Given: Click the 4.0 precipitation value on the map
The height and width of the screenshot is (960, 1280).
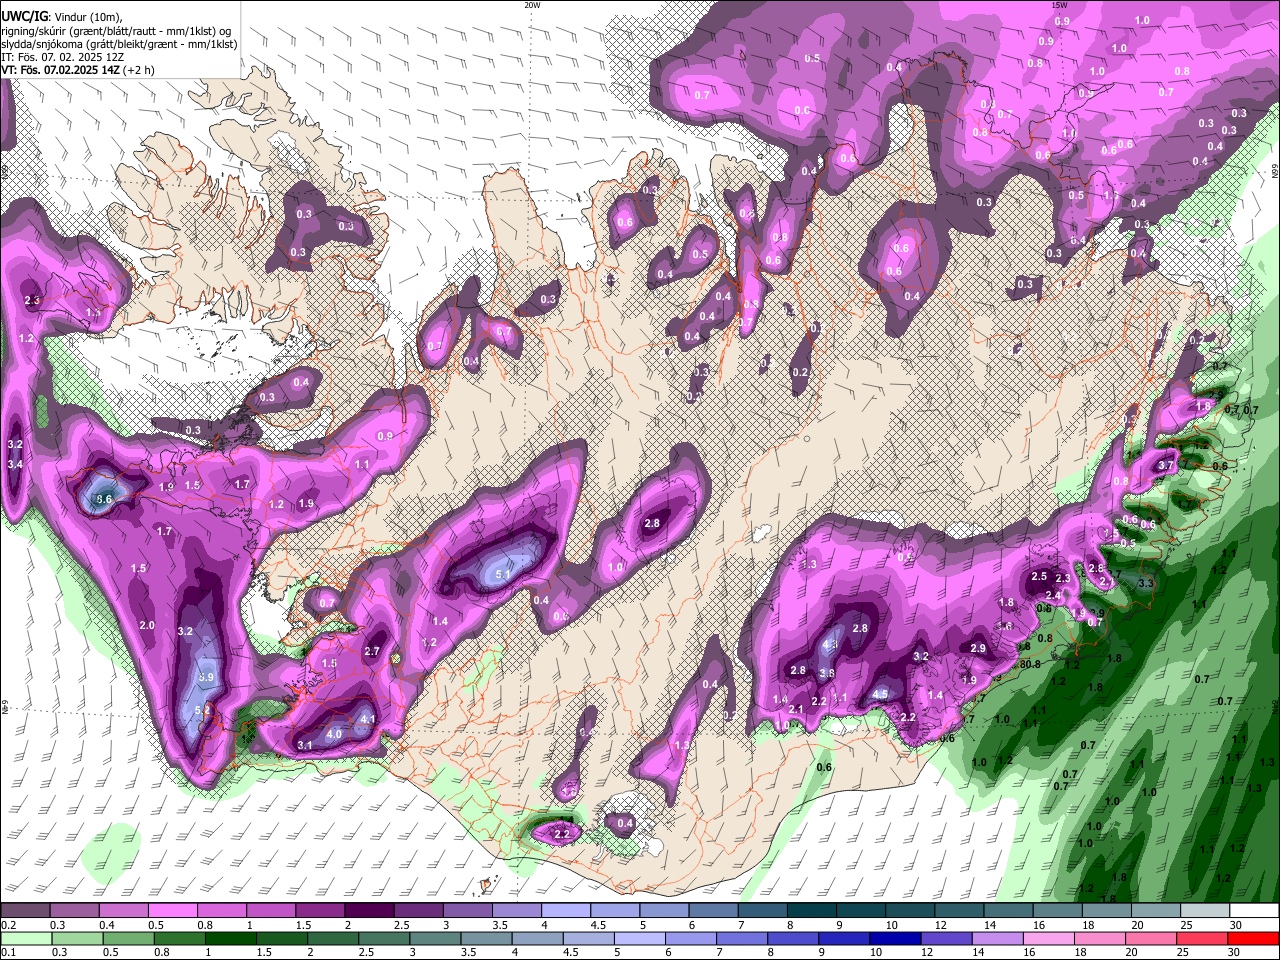Looking at the screenshot, I should (334, 734).
